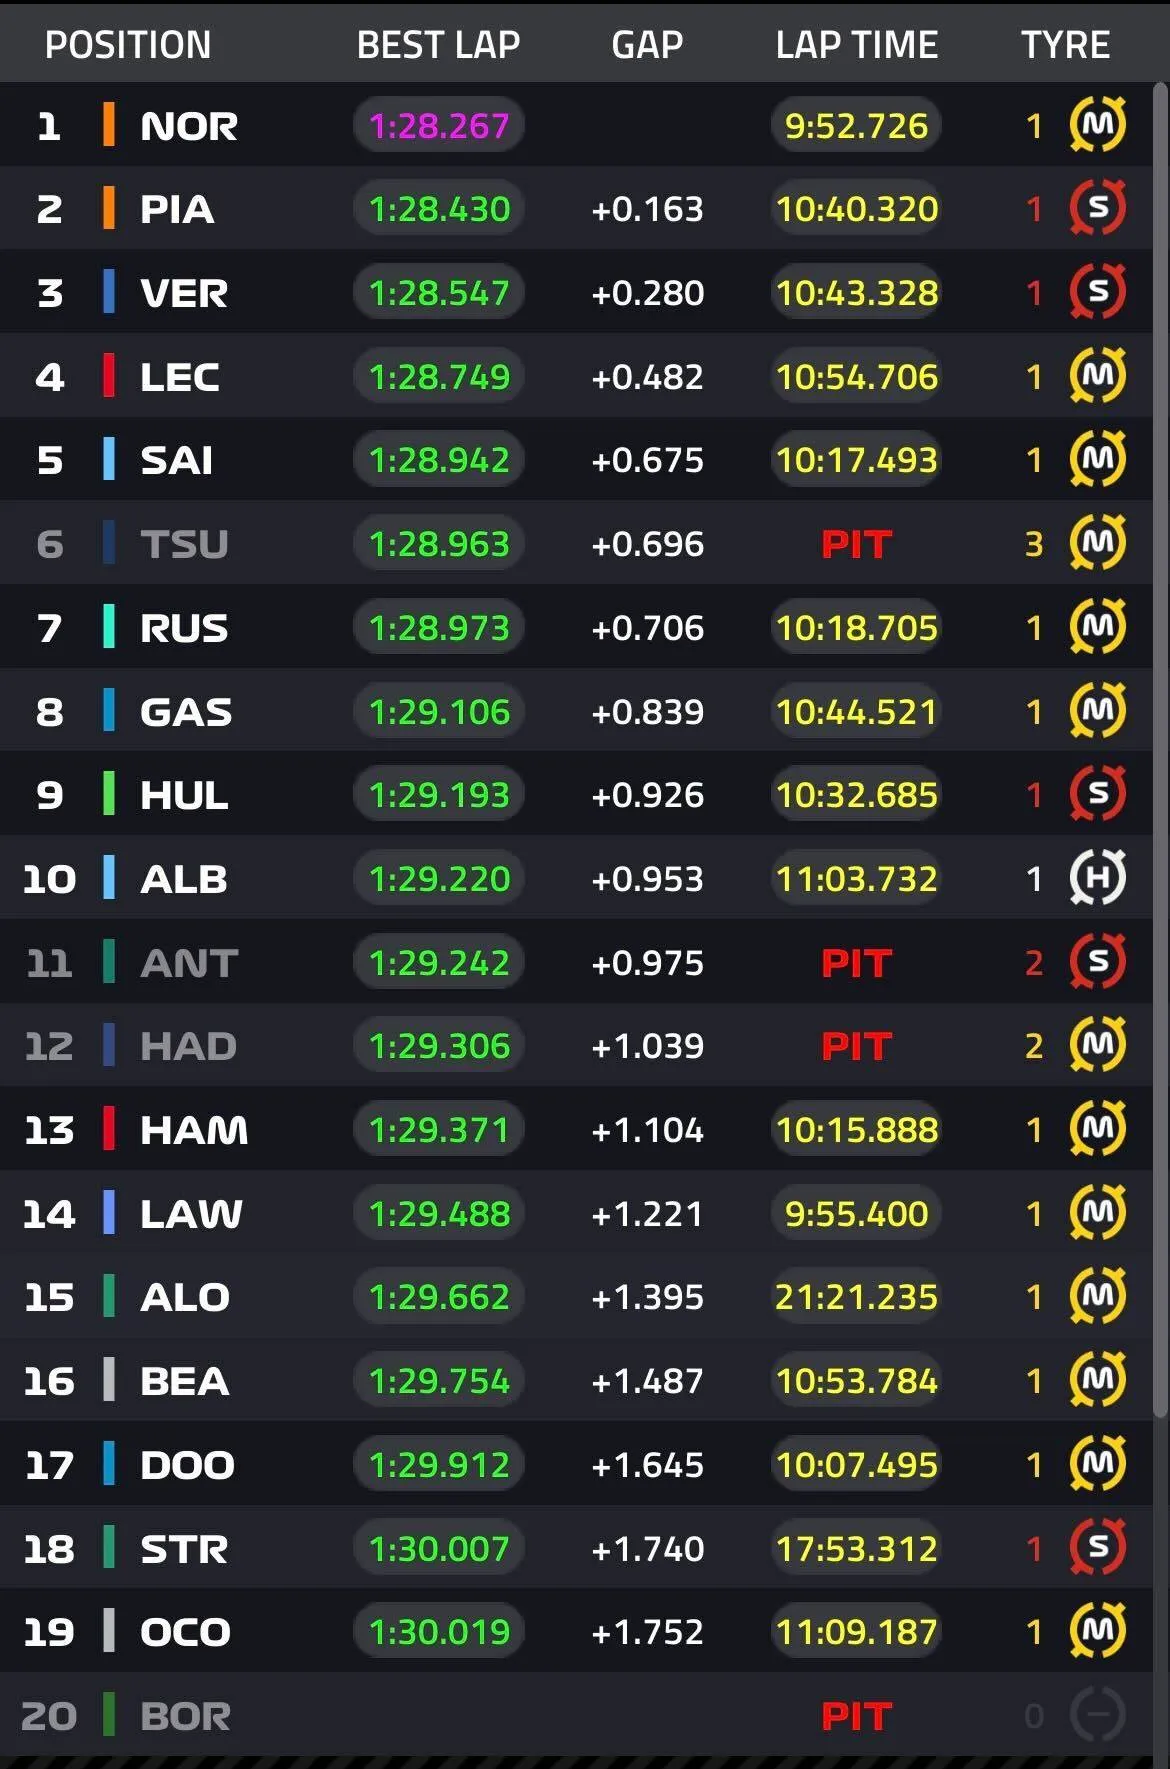Click NOR's purple 1:28.267 best lap

[x=439, y=125]
